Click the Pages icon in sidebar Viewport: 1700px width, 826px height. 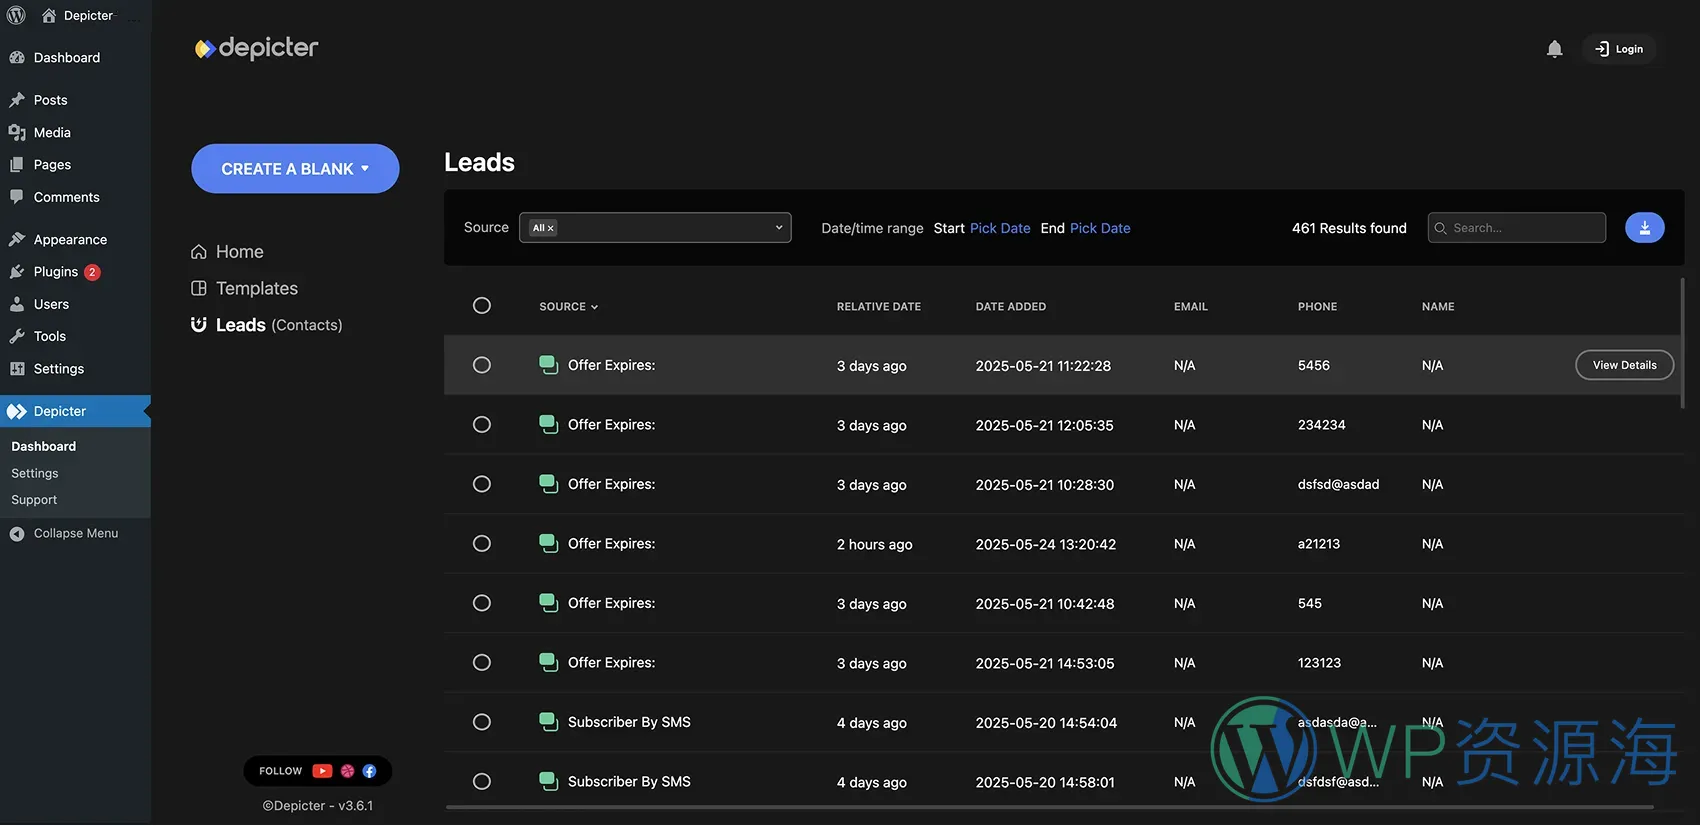(x=17, y=165)
